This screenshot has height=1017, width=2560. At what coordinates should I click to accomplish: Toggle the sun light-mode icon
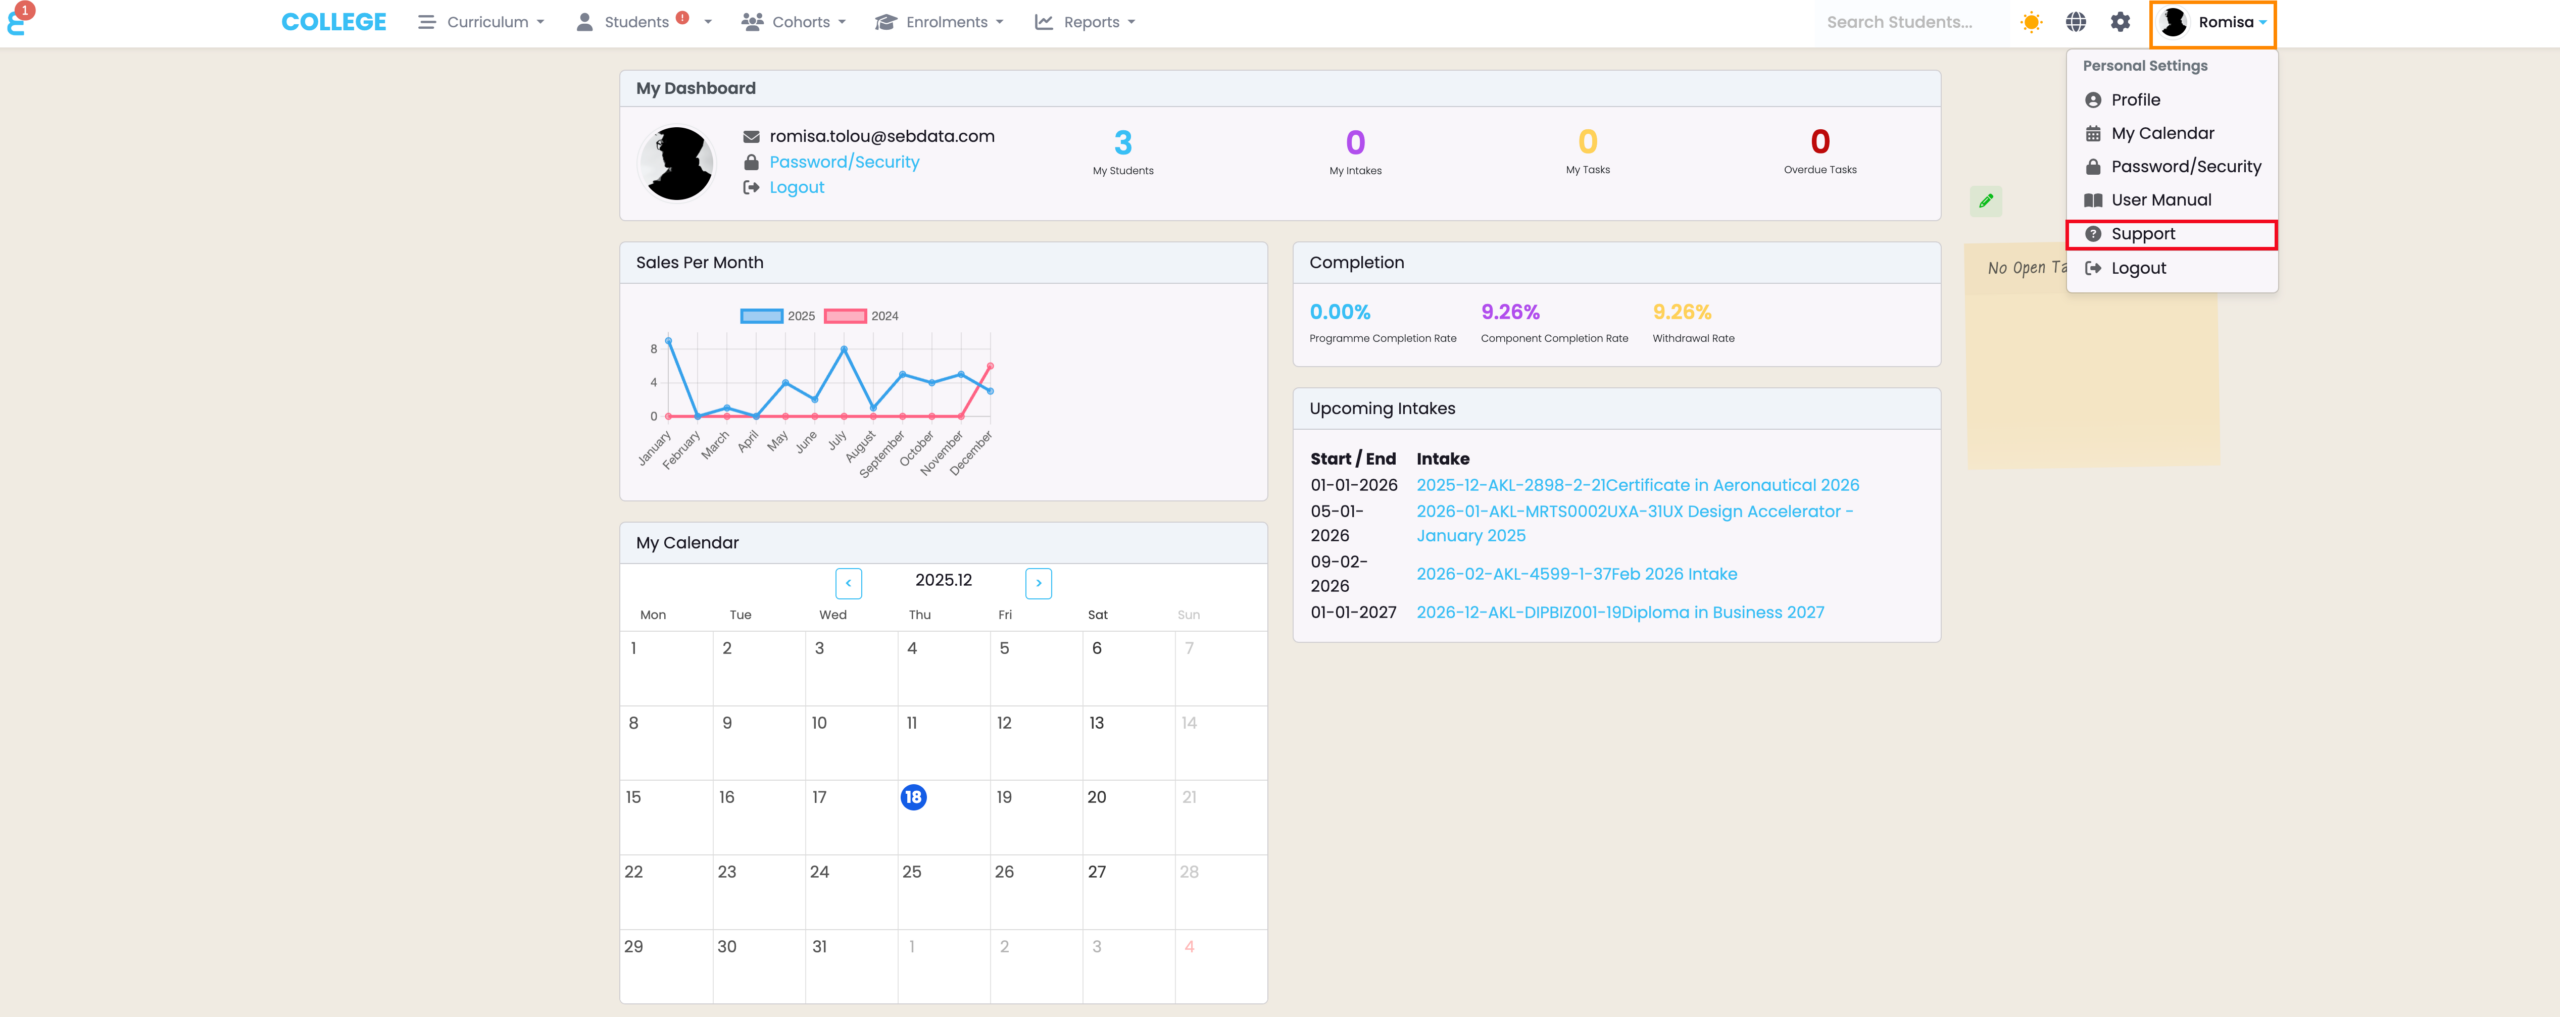(2031, 22)
